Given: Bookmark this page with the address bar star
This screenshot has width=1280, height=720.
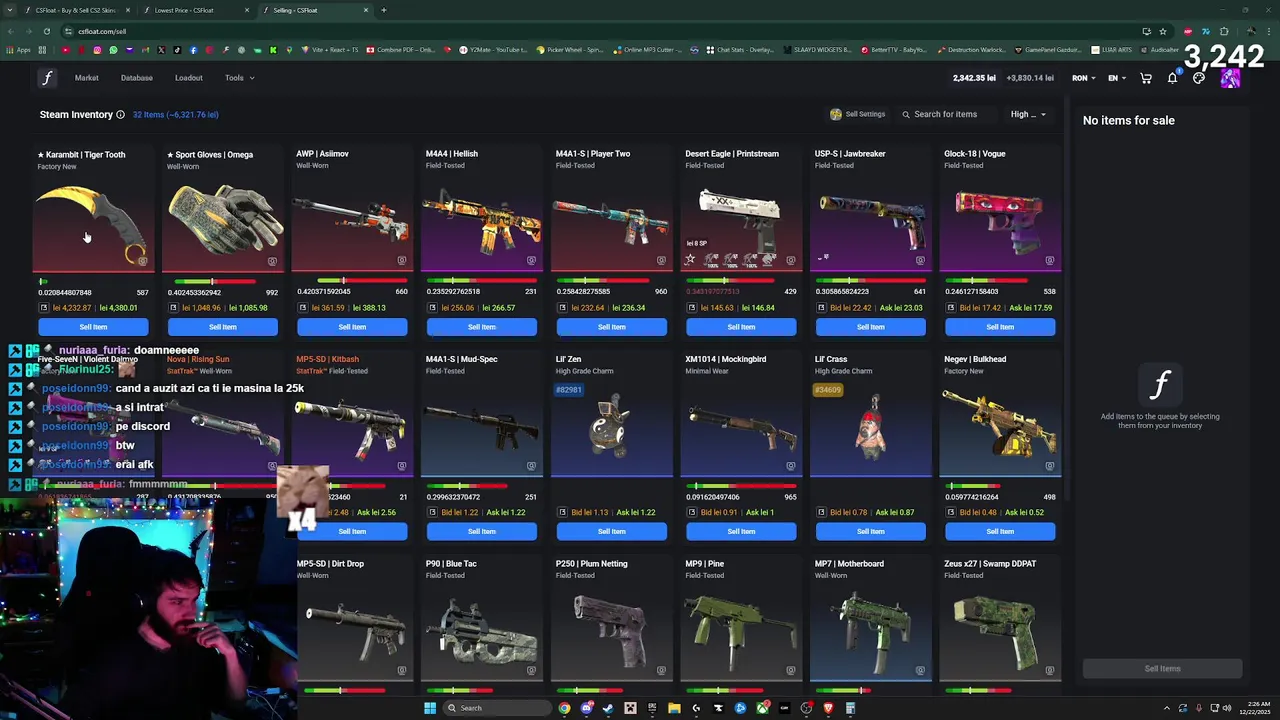Looking at the screenshot, I should coord(1162,31).
